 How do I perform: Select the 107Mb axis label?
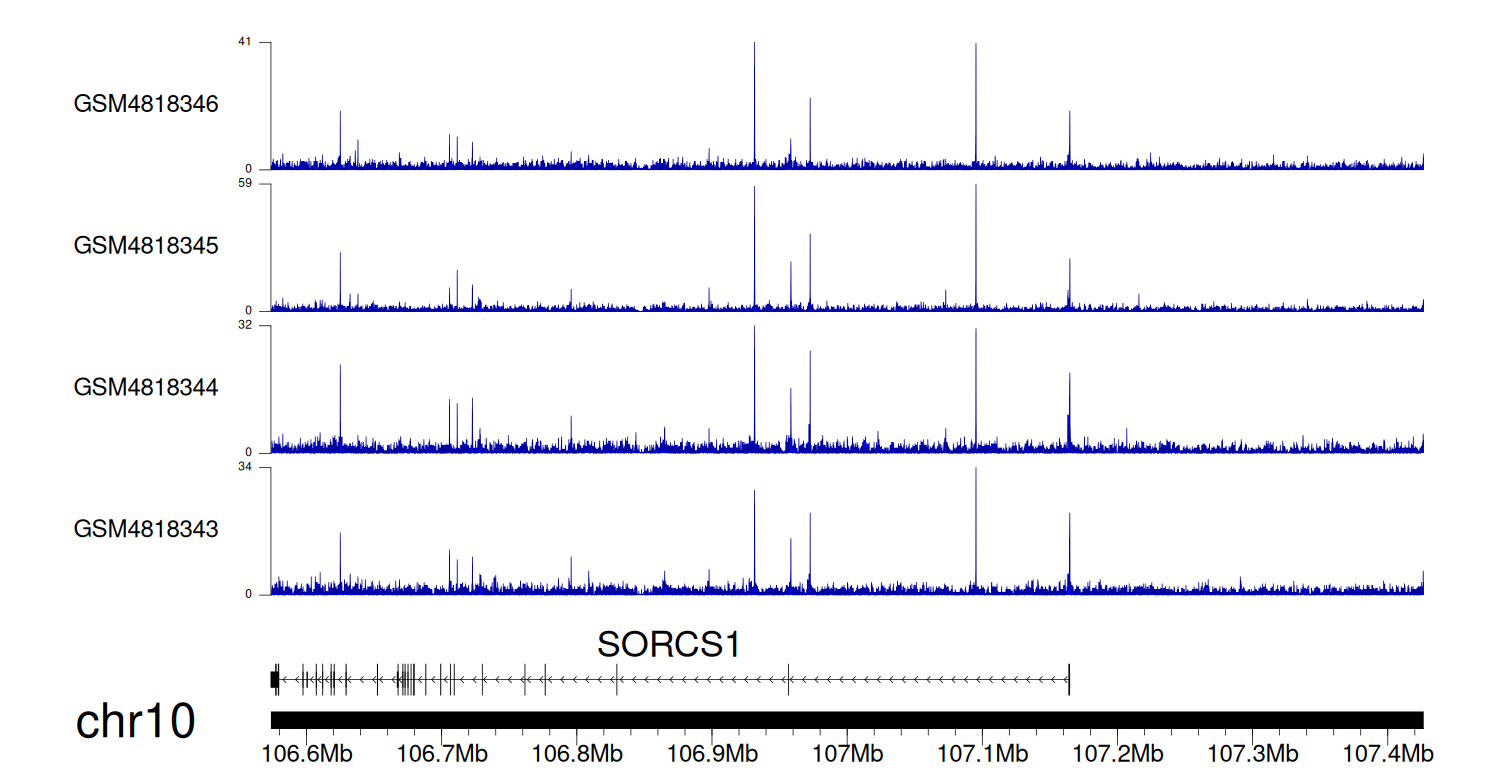tap(846, 752)
